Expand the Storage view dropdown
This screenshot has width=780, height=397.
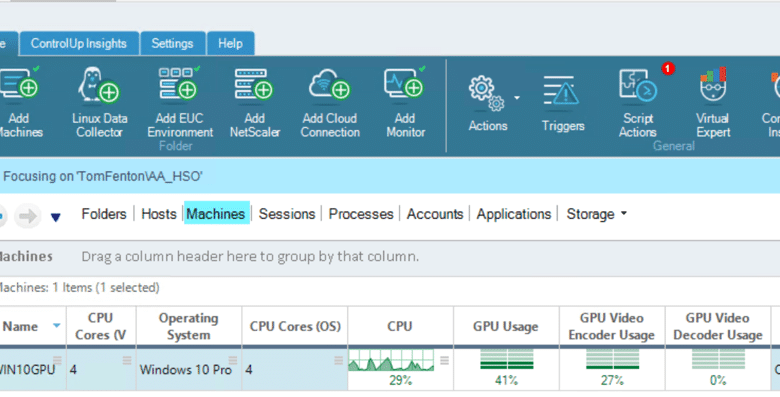[624, 213]
